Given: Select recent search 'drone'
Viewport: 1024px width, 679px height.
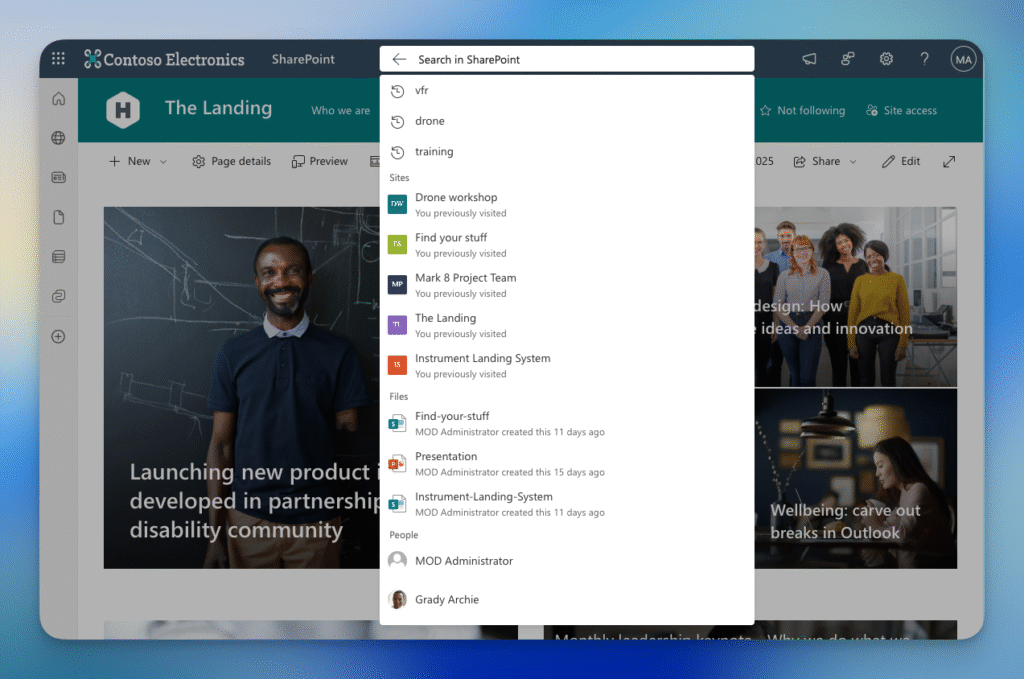Looking at the screenshot, I should (x=566, y=121).
